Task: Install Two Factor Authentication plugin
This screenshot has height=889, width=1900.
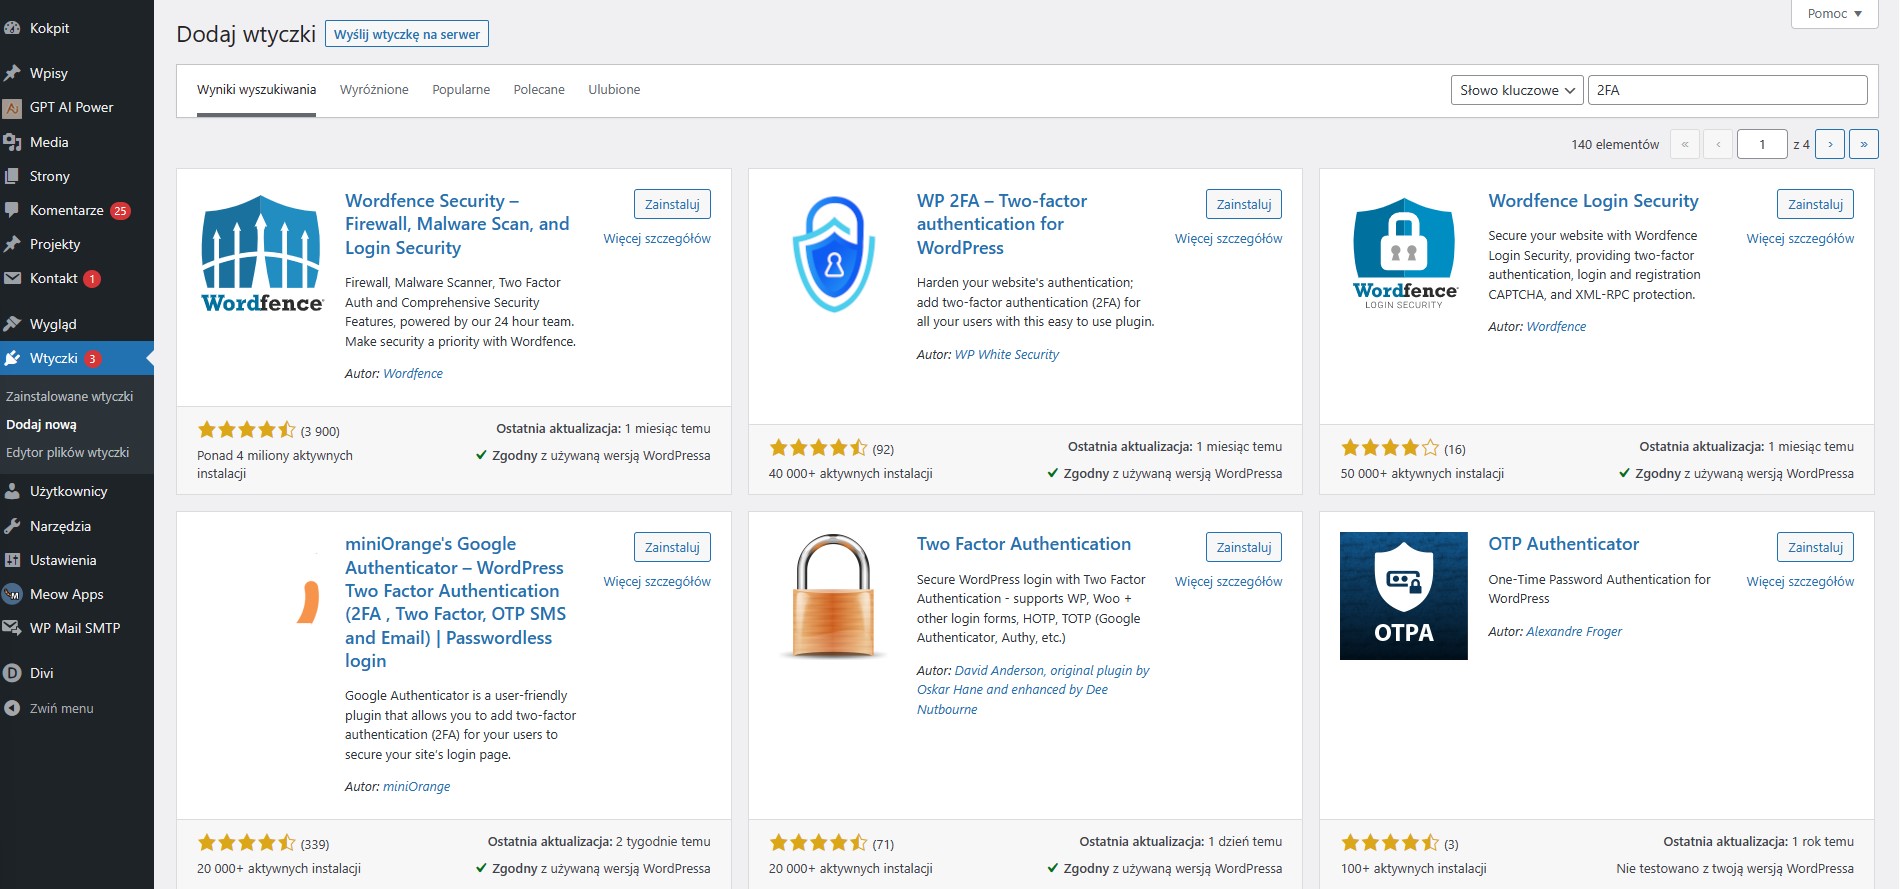Action: point(1244,547)
